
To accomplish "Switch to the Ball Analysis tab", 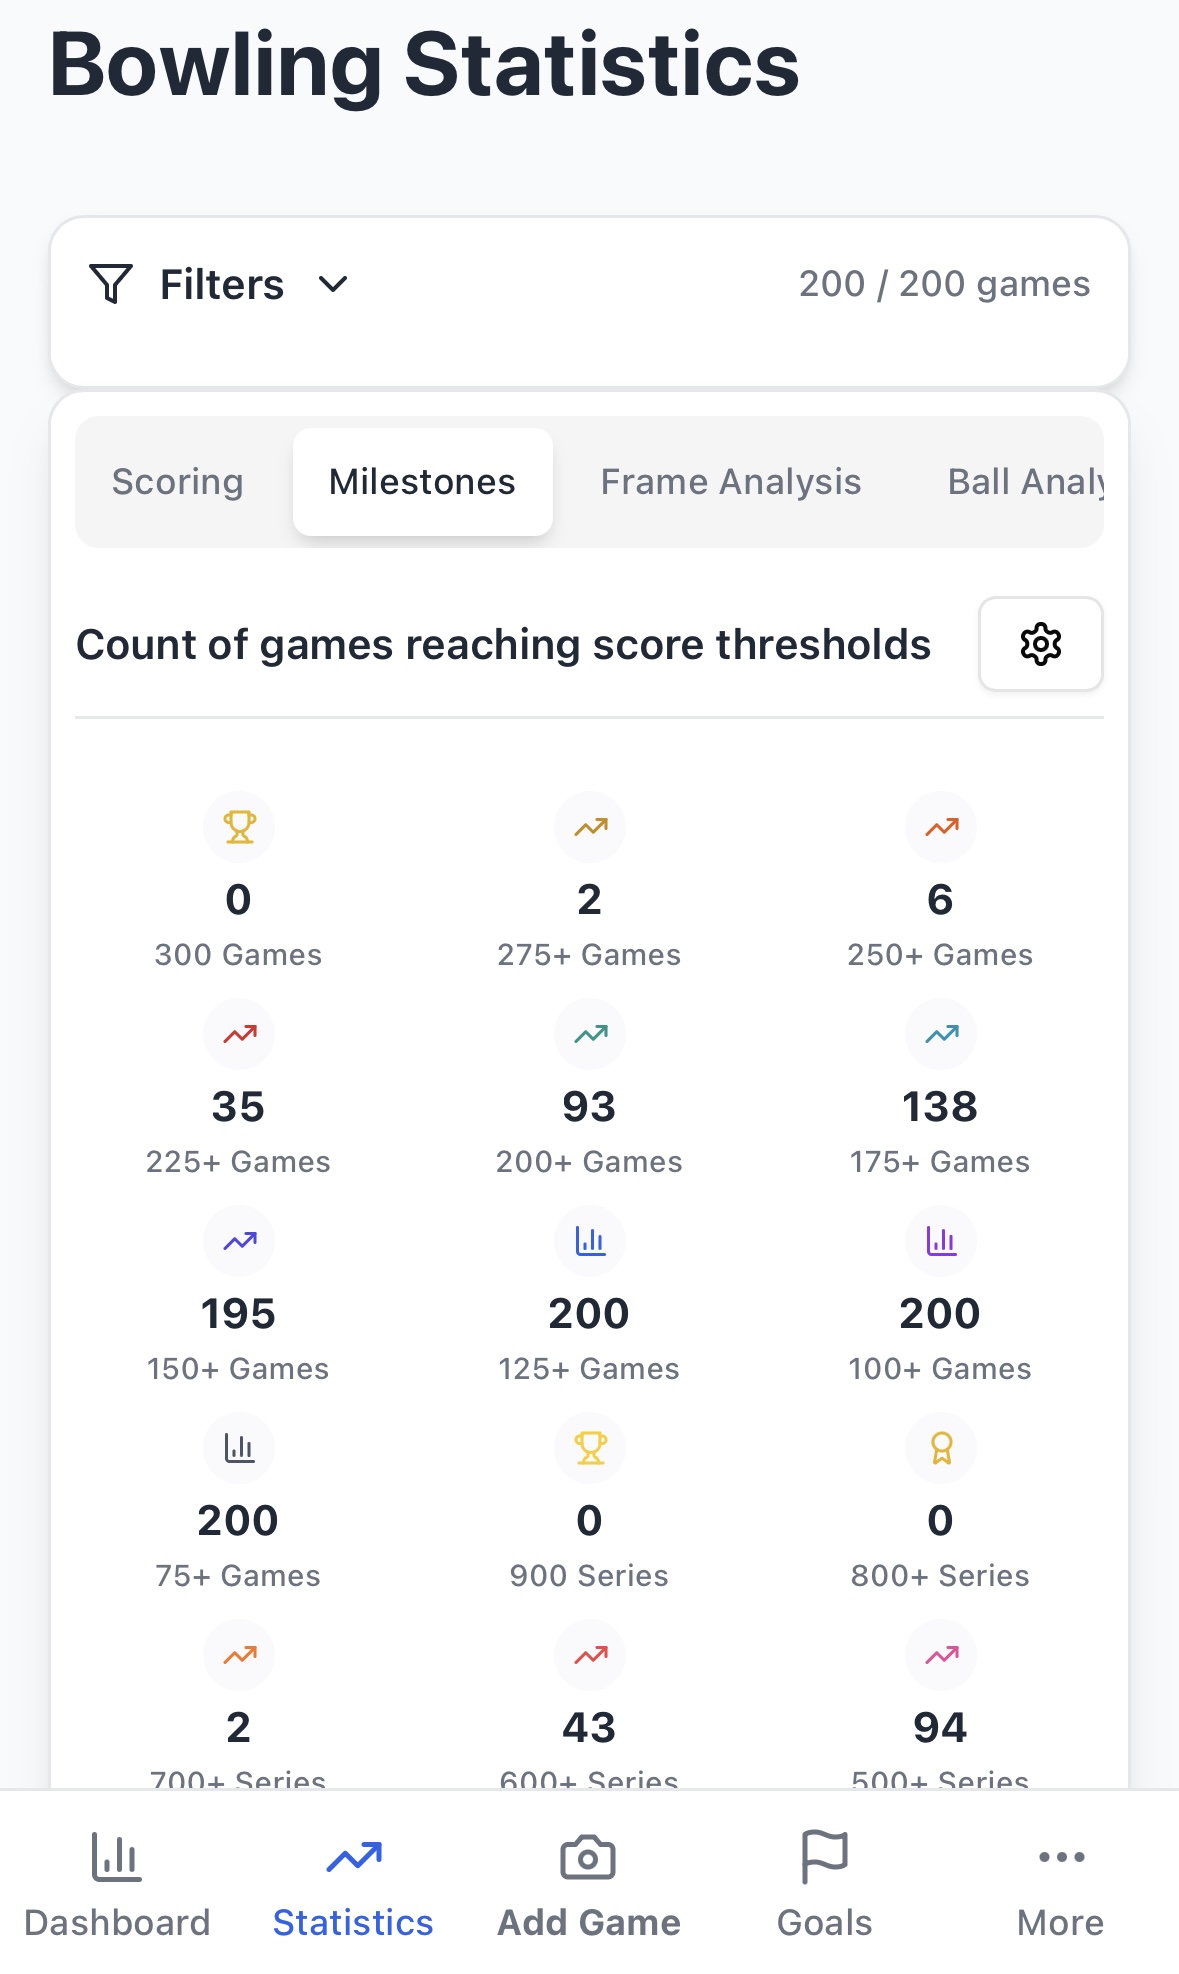I will click(x=1030, y=481).
